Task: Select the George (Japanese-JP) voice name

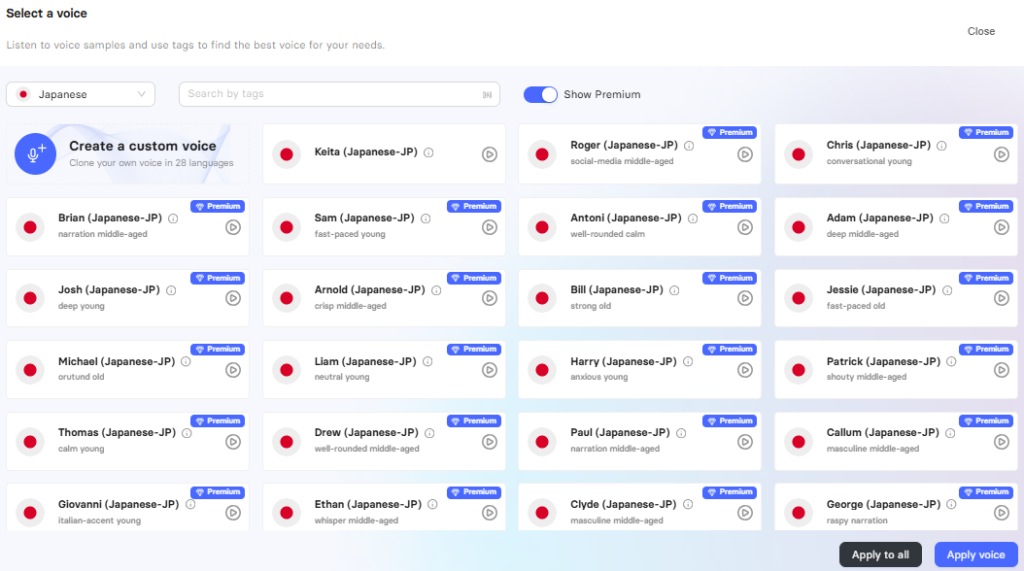Action: click(883, 504)
